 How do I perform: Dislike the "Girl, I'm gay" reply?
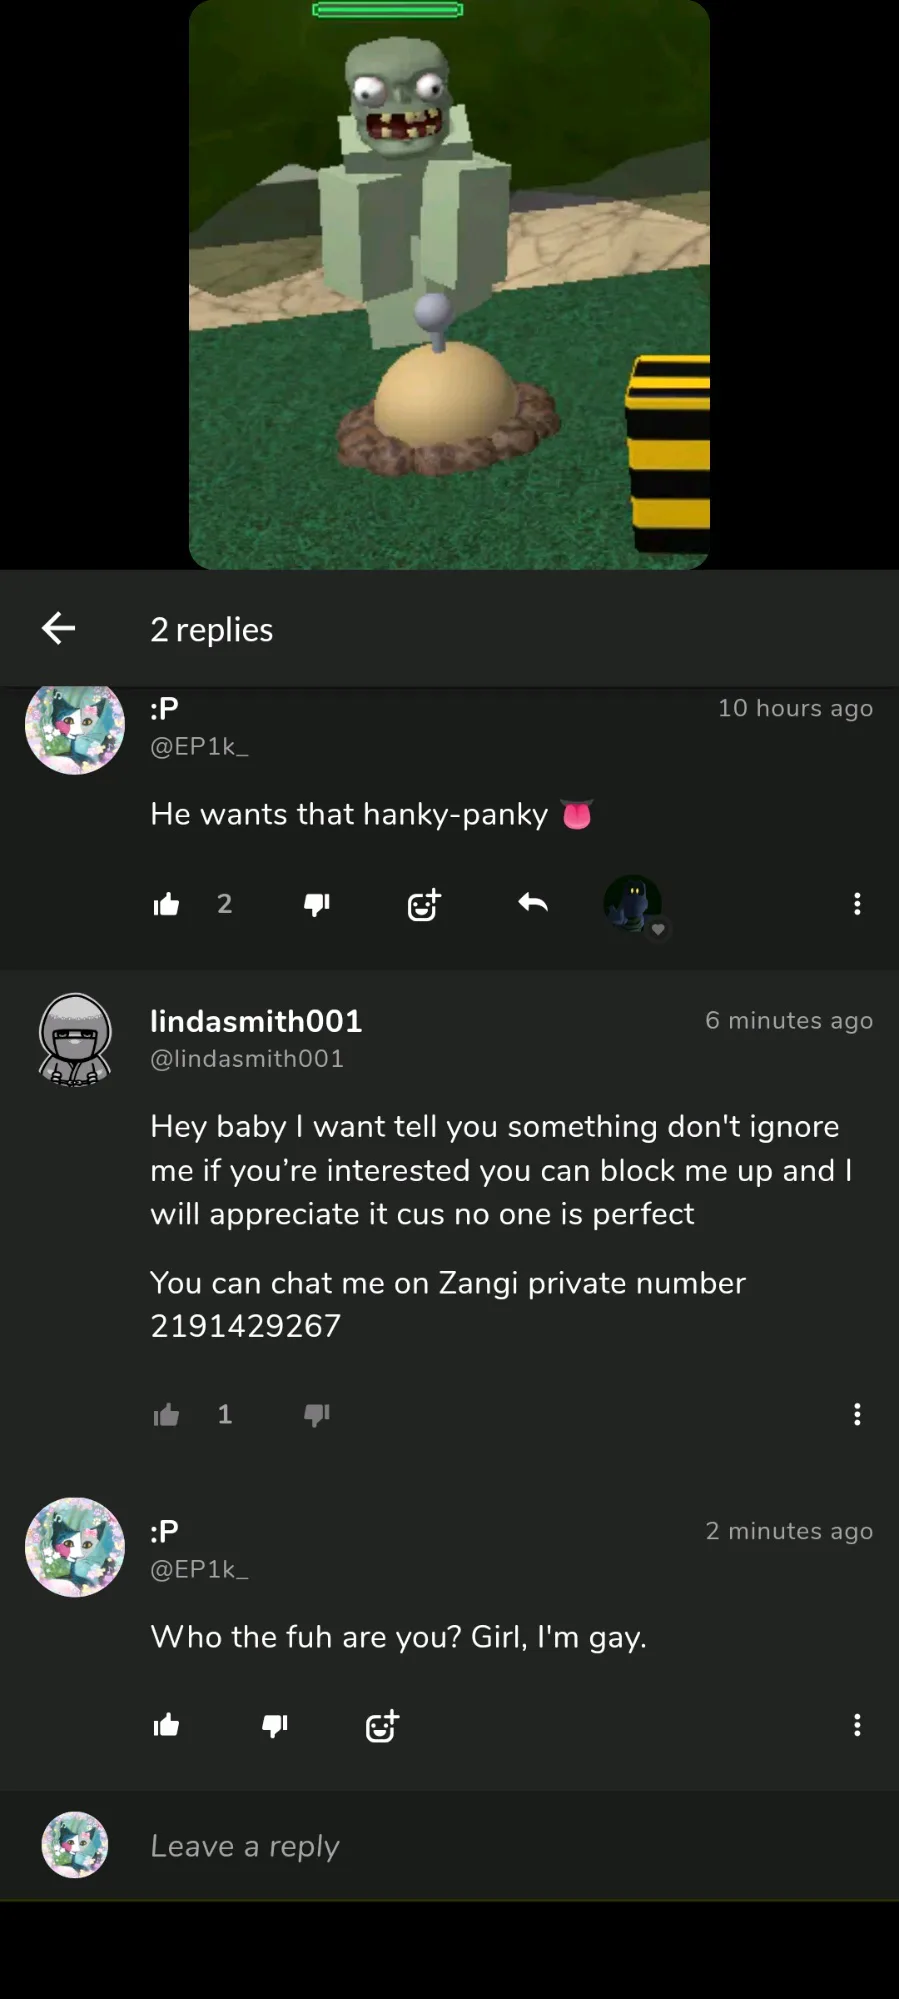(275, 1725)
